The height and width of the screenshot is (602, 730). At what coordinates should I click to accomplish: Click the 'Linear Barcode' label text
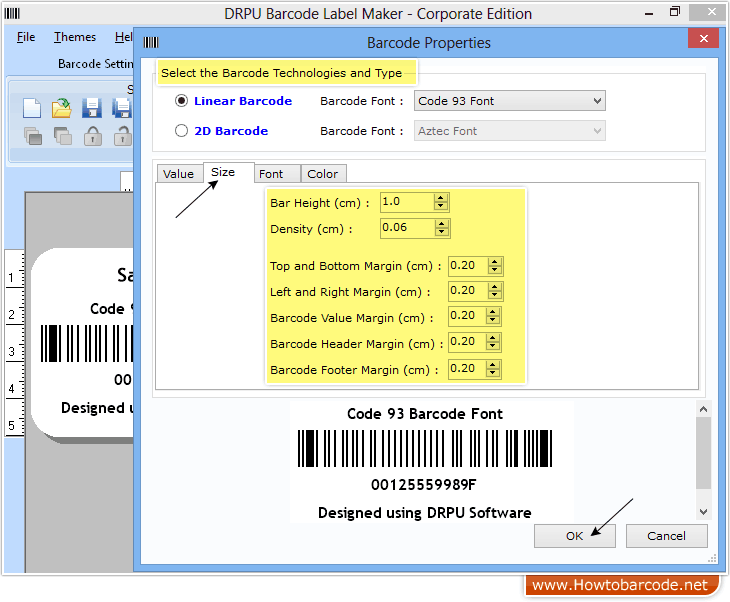click(243, 101)
